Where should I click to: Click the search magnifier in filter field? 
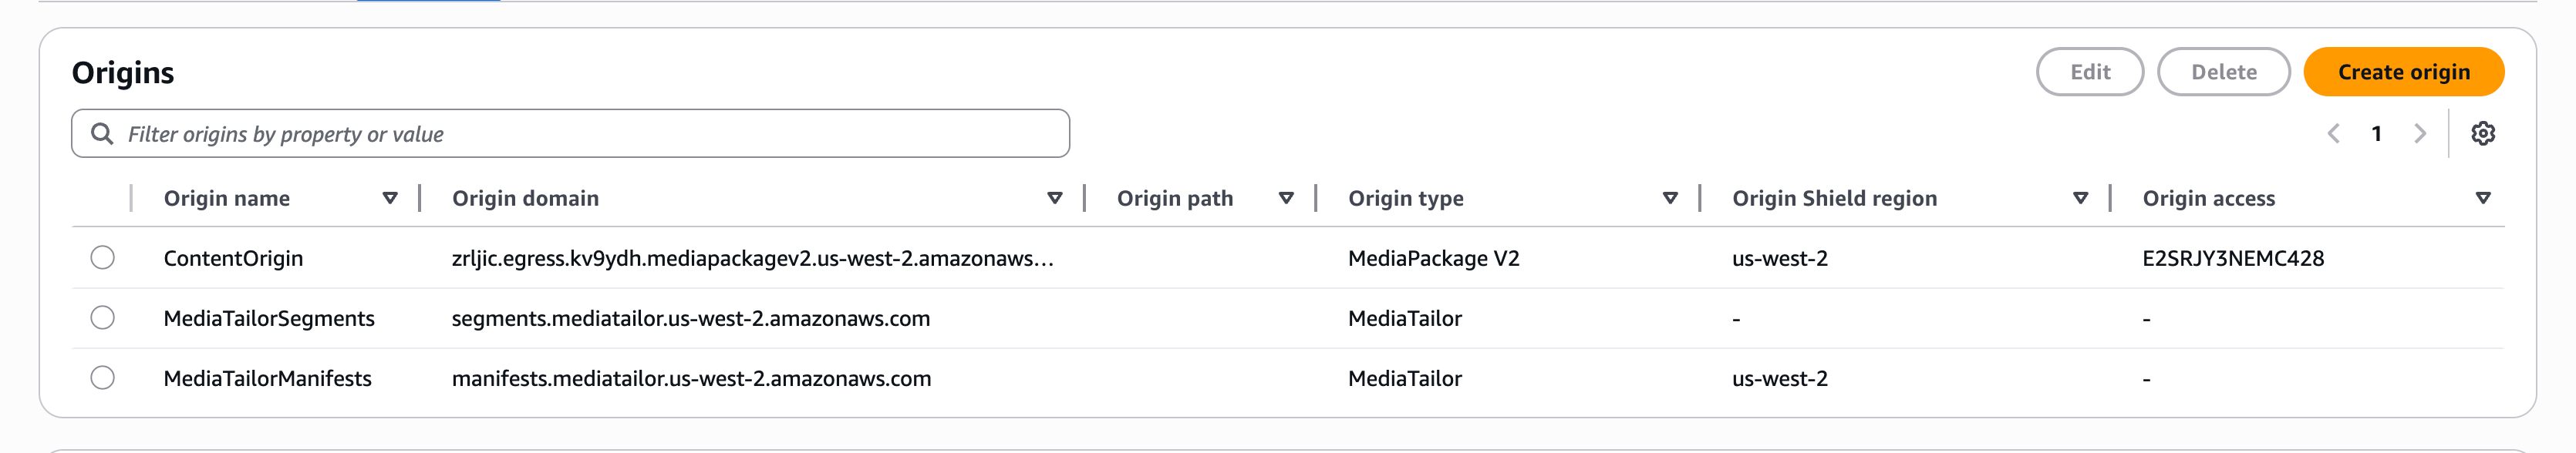pos(103,132)
